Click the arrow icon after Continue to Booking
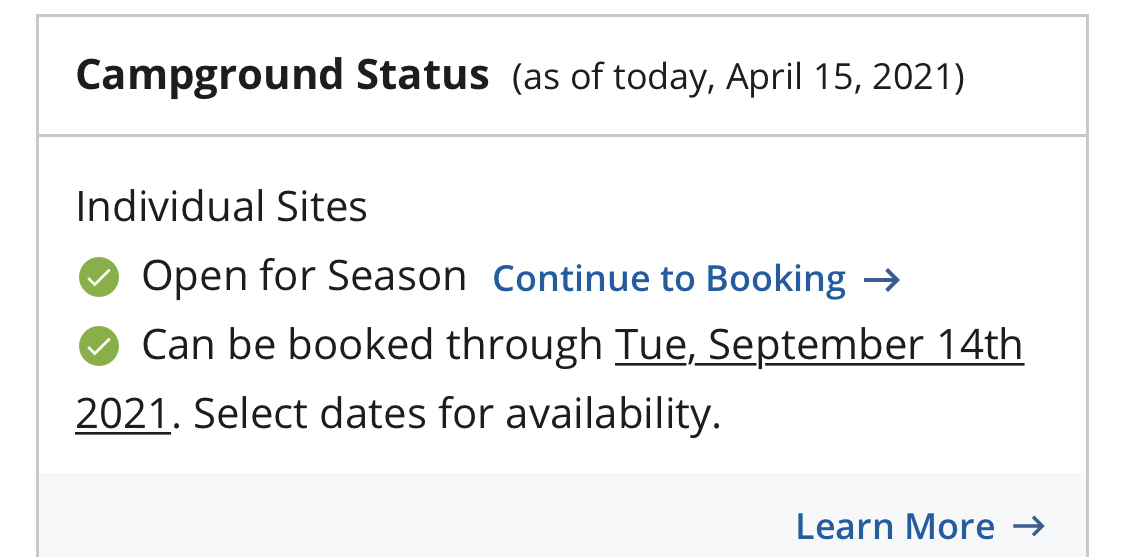This screenshot has height=557, width=1125. click(881, 280)
